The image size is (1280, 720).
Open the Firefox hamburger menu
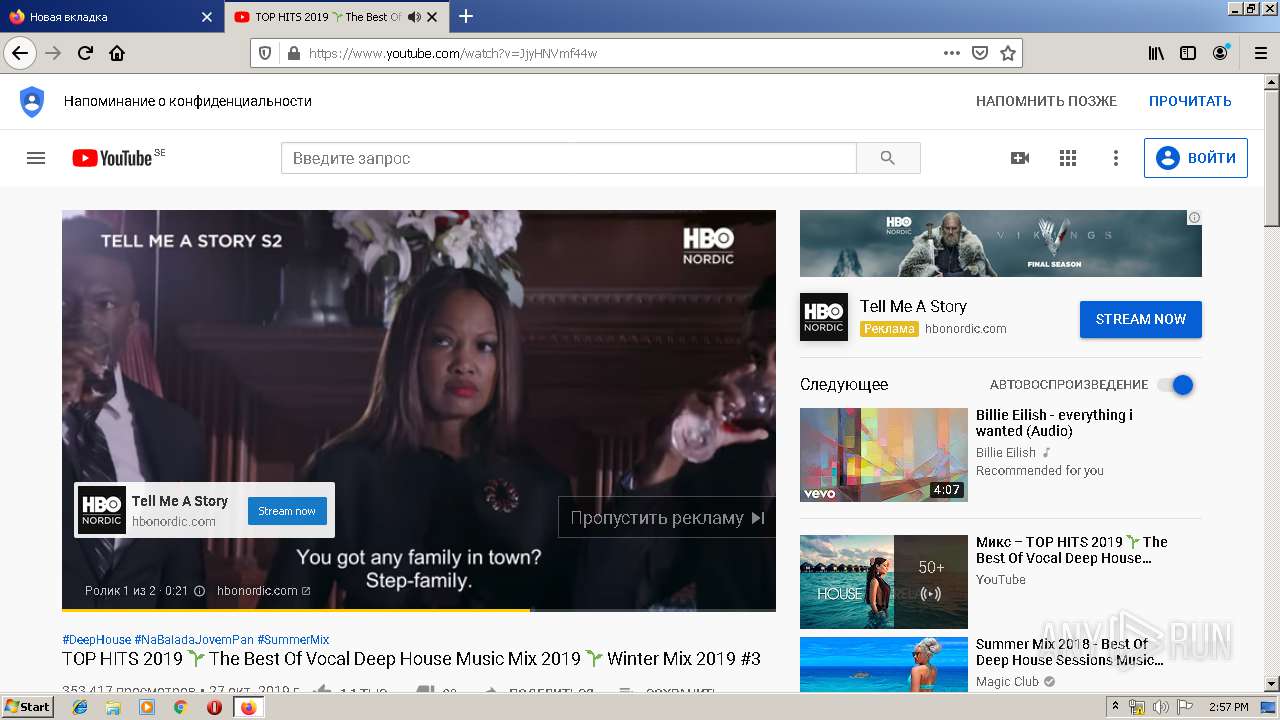tap(1259, 53)
